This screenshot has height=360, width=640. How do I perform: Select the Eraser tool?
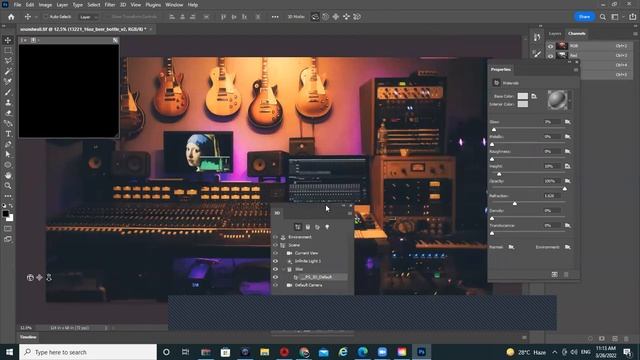point(8,113)
